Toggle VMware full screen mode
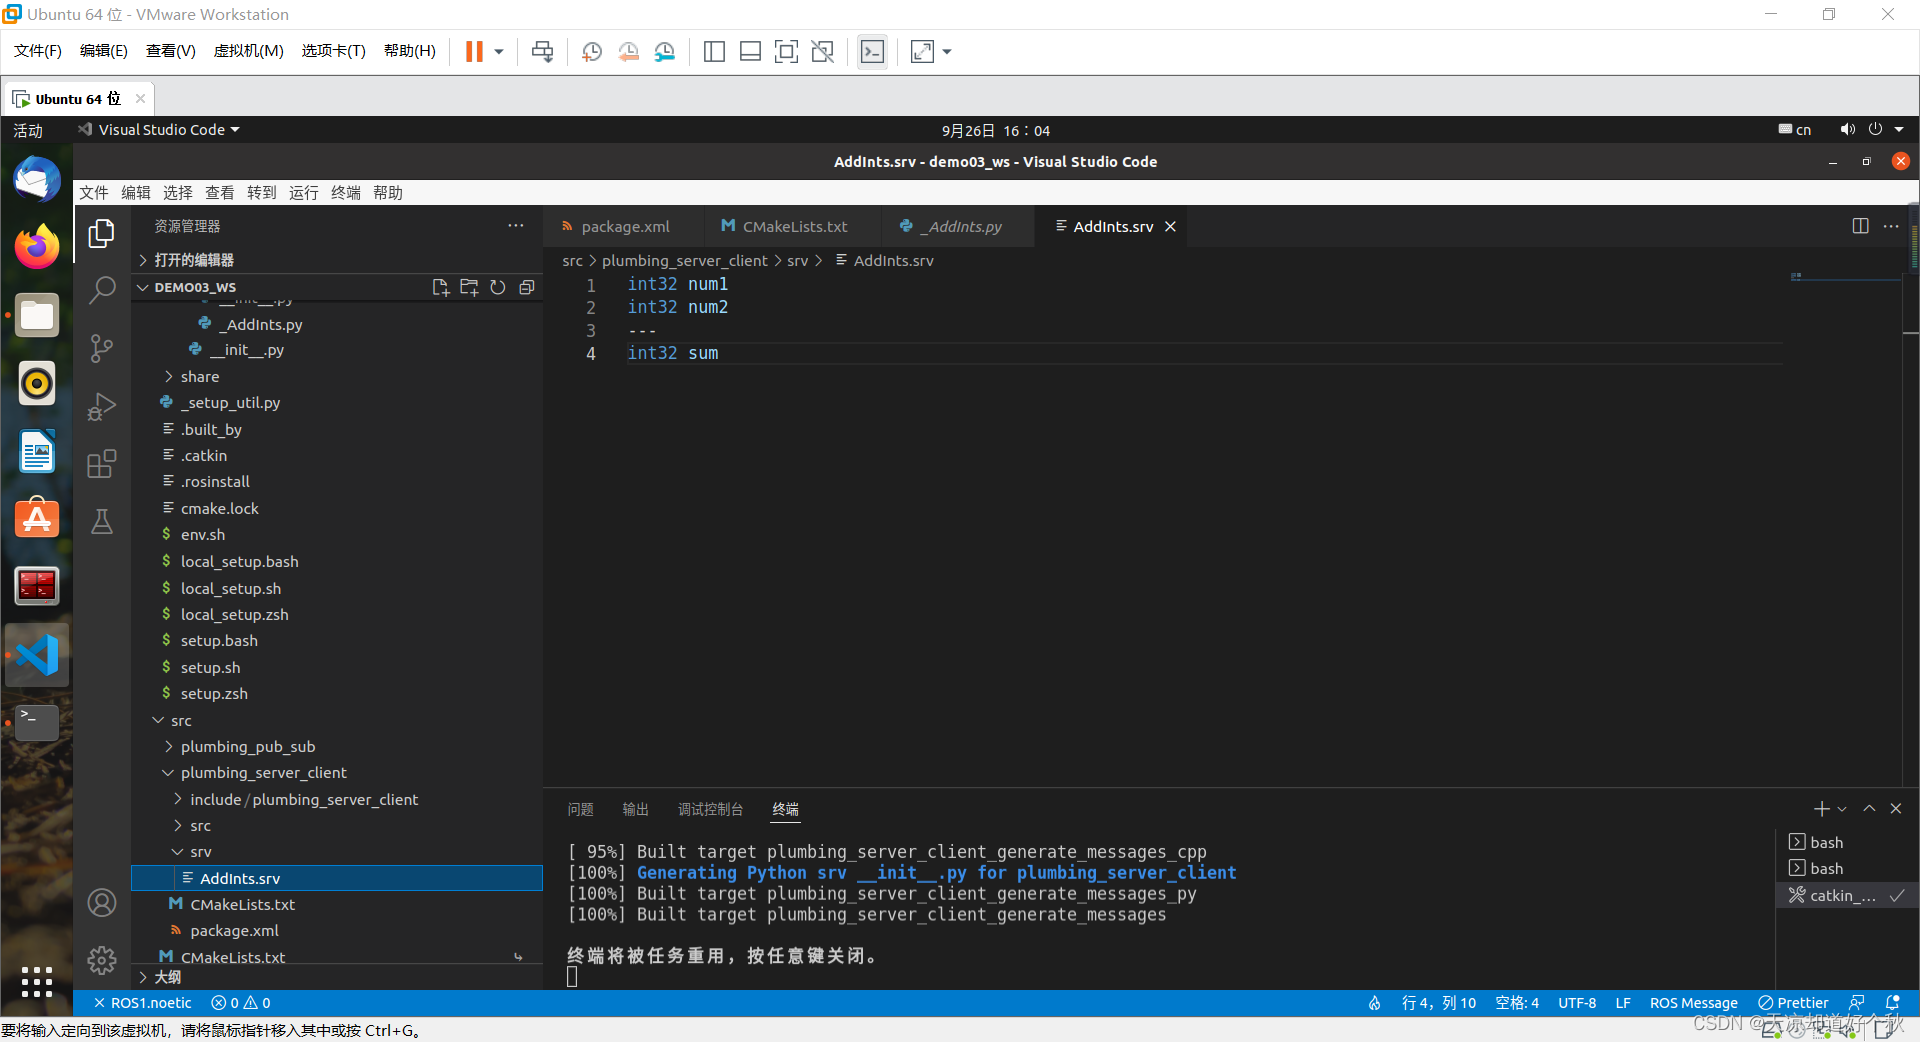Viewport: 1920px width, 1042px height. tap(787, 51)
